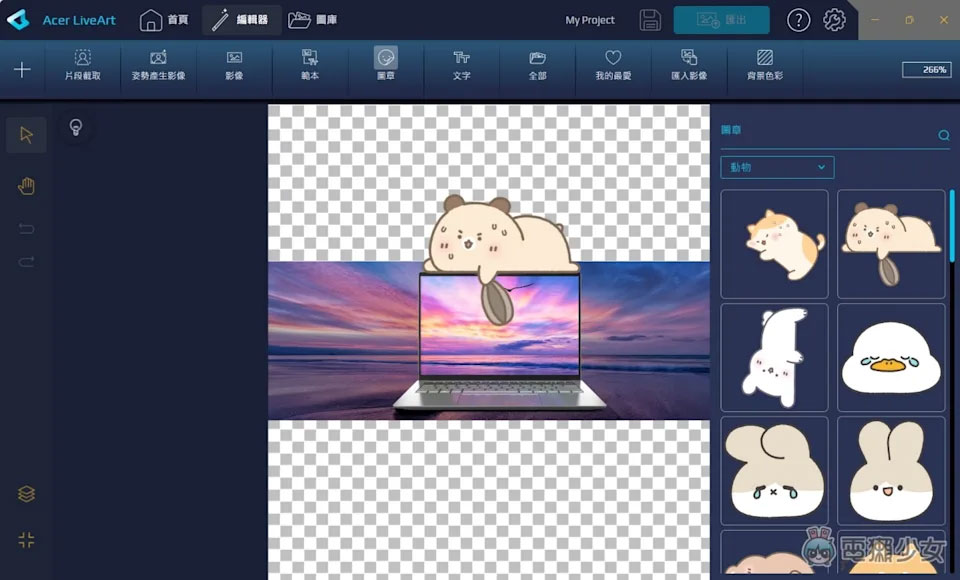Open the 片段截取 snipping tool
The image size is (960, 580).
click(82, 65)
